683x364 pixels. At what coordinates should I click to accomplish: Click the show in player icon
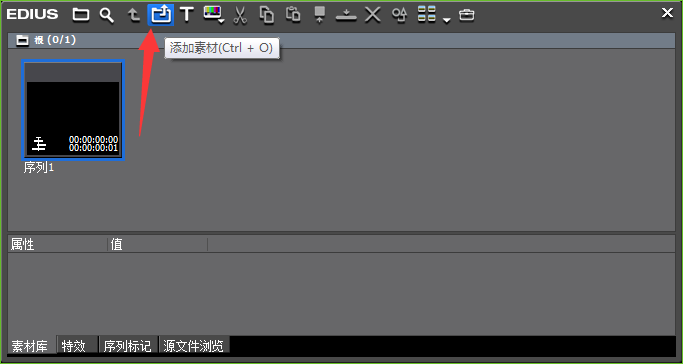coord(320,15)
